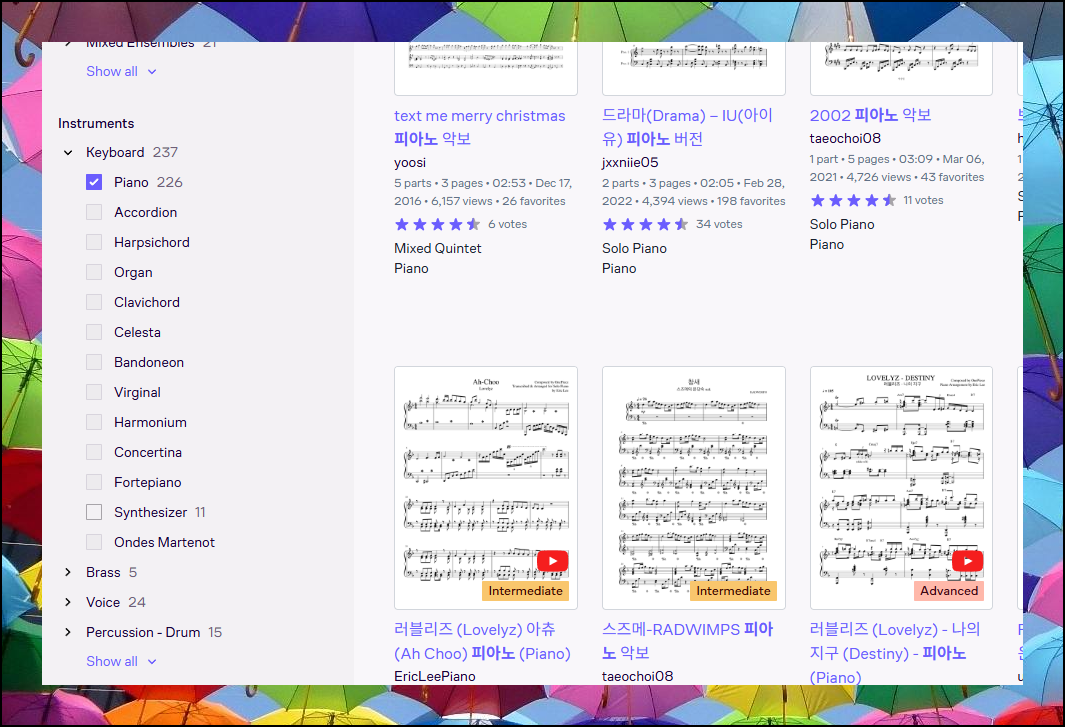Screen dimensions: 1065x727
Task: Click the Brass 5 group label
Action: [x=111, y=572]
